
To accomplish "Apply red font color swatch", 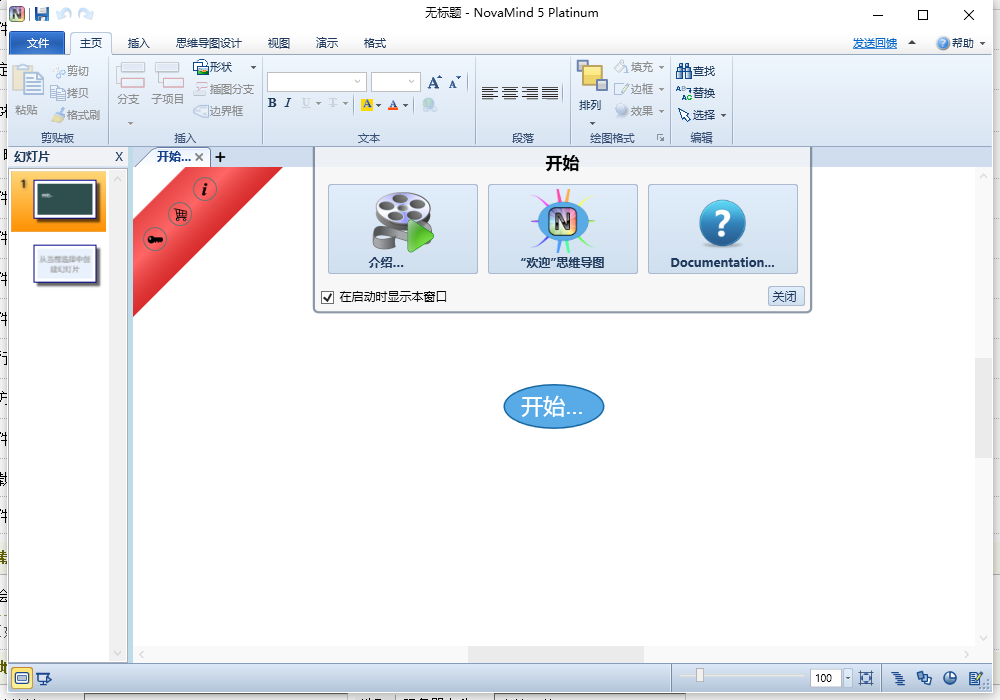I will coord(393,105).
